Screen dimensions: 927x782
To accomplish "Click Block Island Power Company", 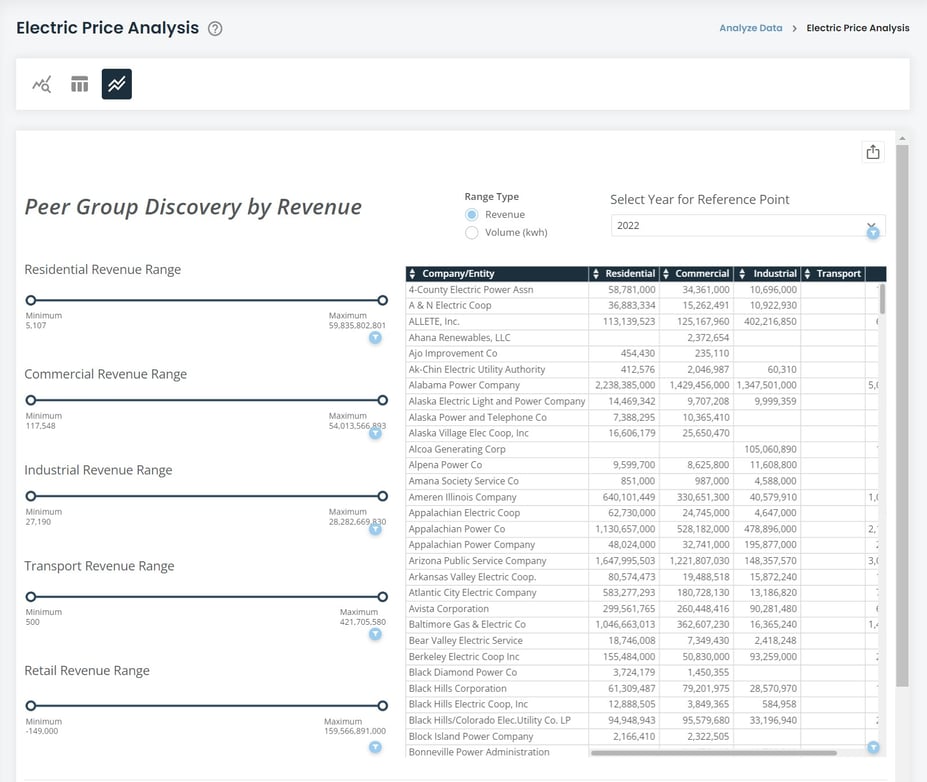I will click(471, 736).
